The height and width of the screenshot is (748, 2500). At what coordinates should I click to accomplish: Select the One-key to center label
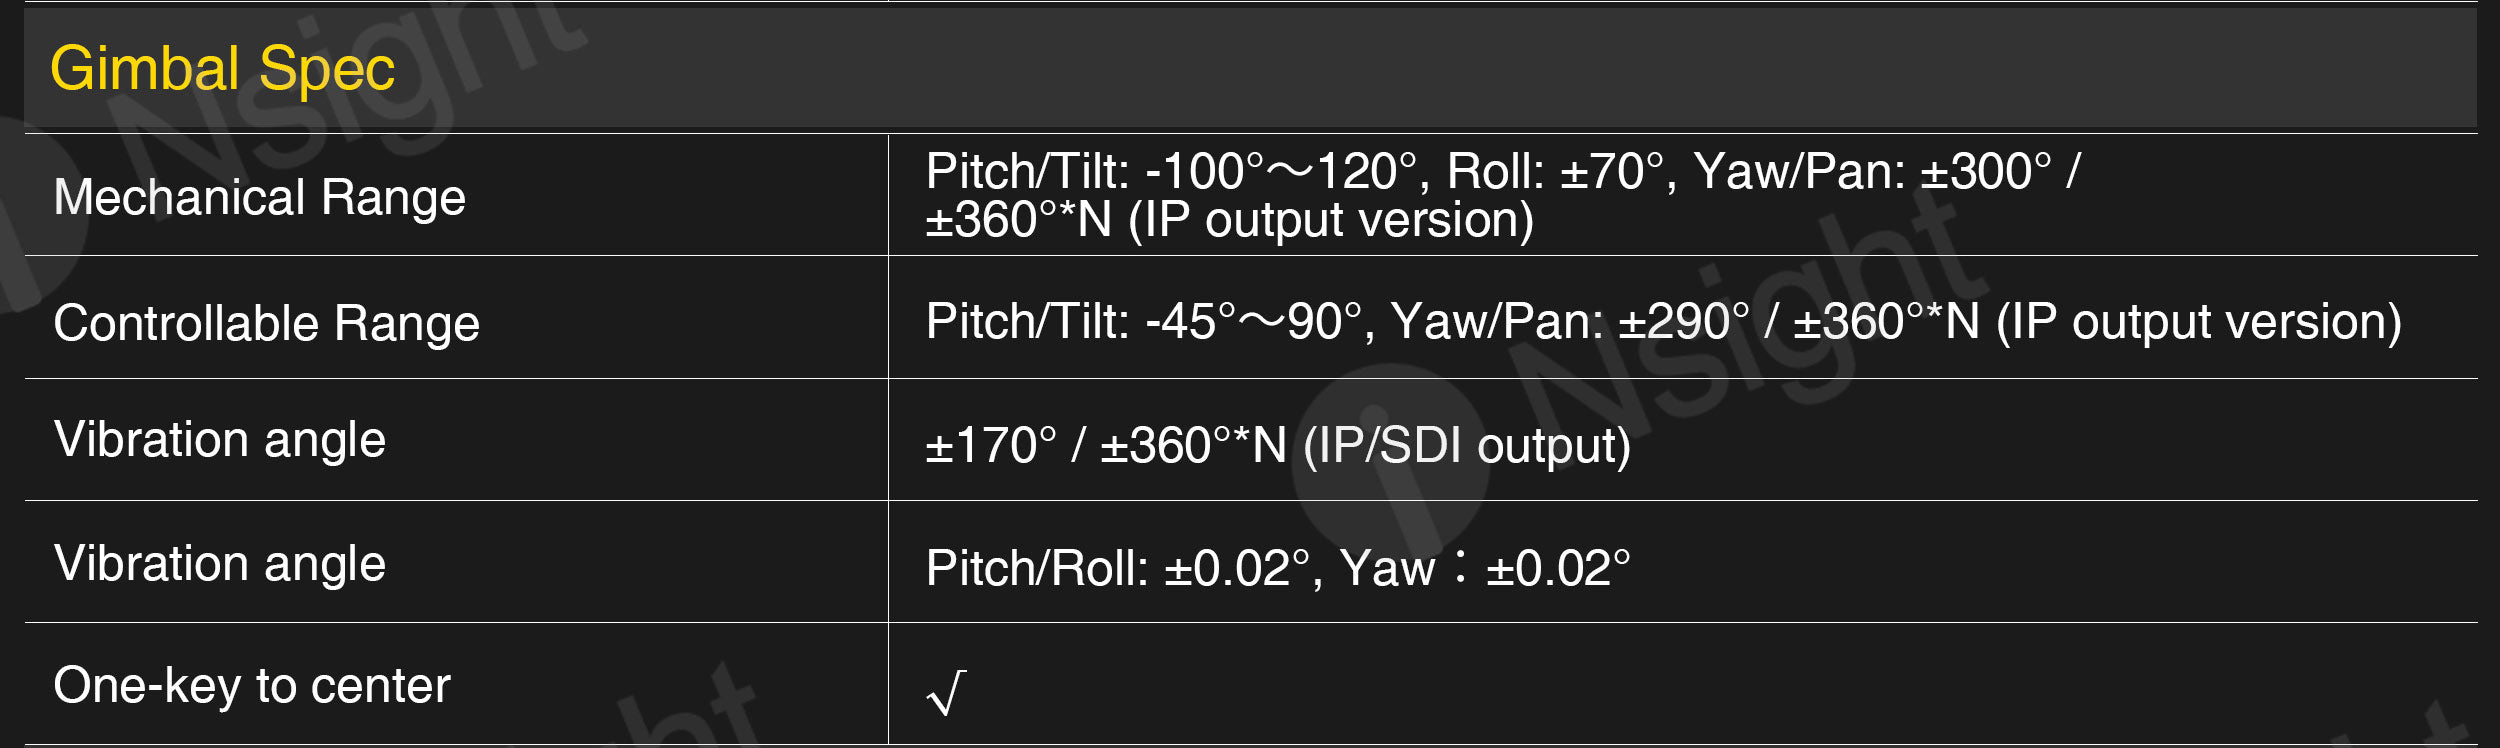pyautogui.click(x=252, y=686)
